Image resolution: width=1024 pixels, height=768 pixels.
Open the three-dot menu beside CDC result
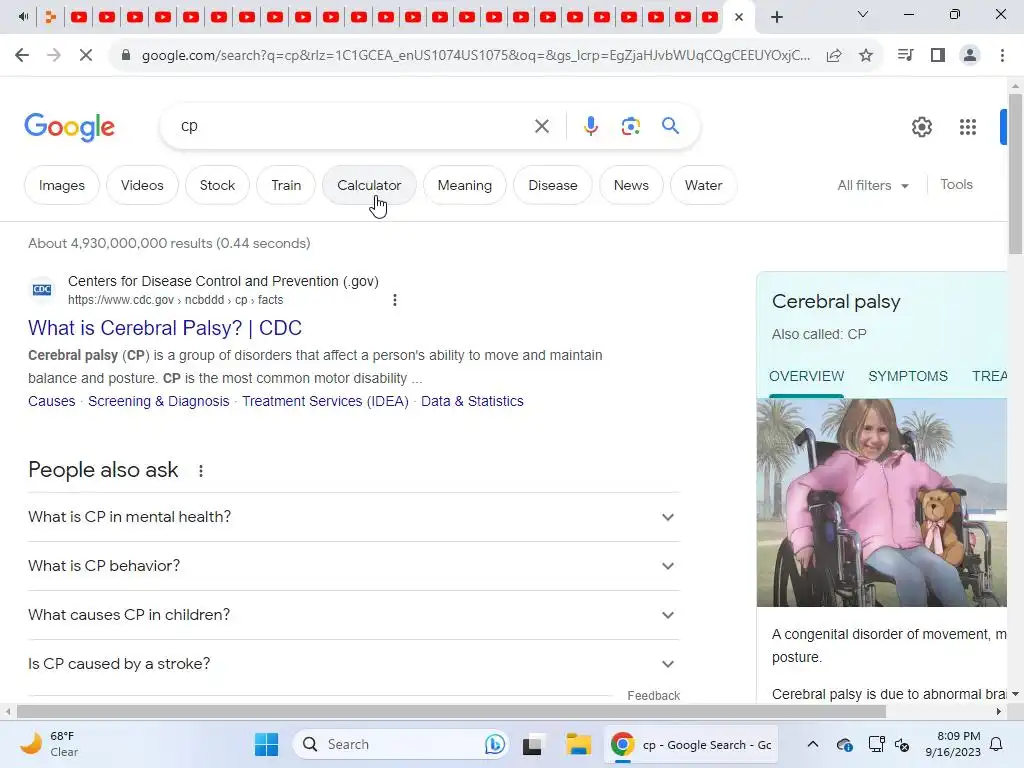[394, 300]
